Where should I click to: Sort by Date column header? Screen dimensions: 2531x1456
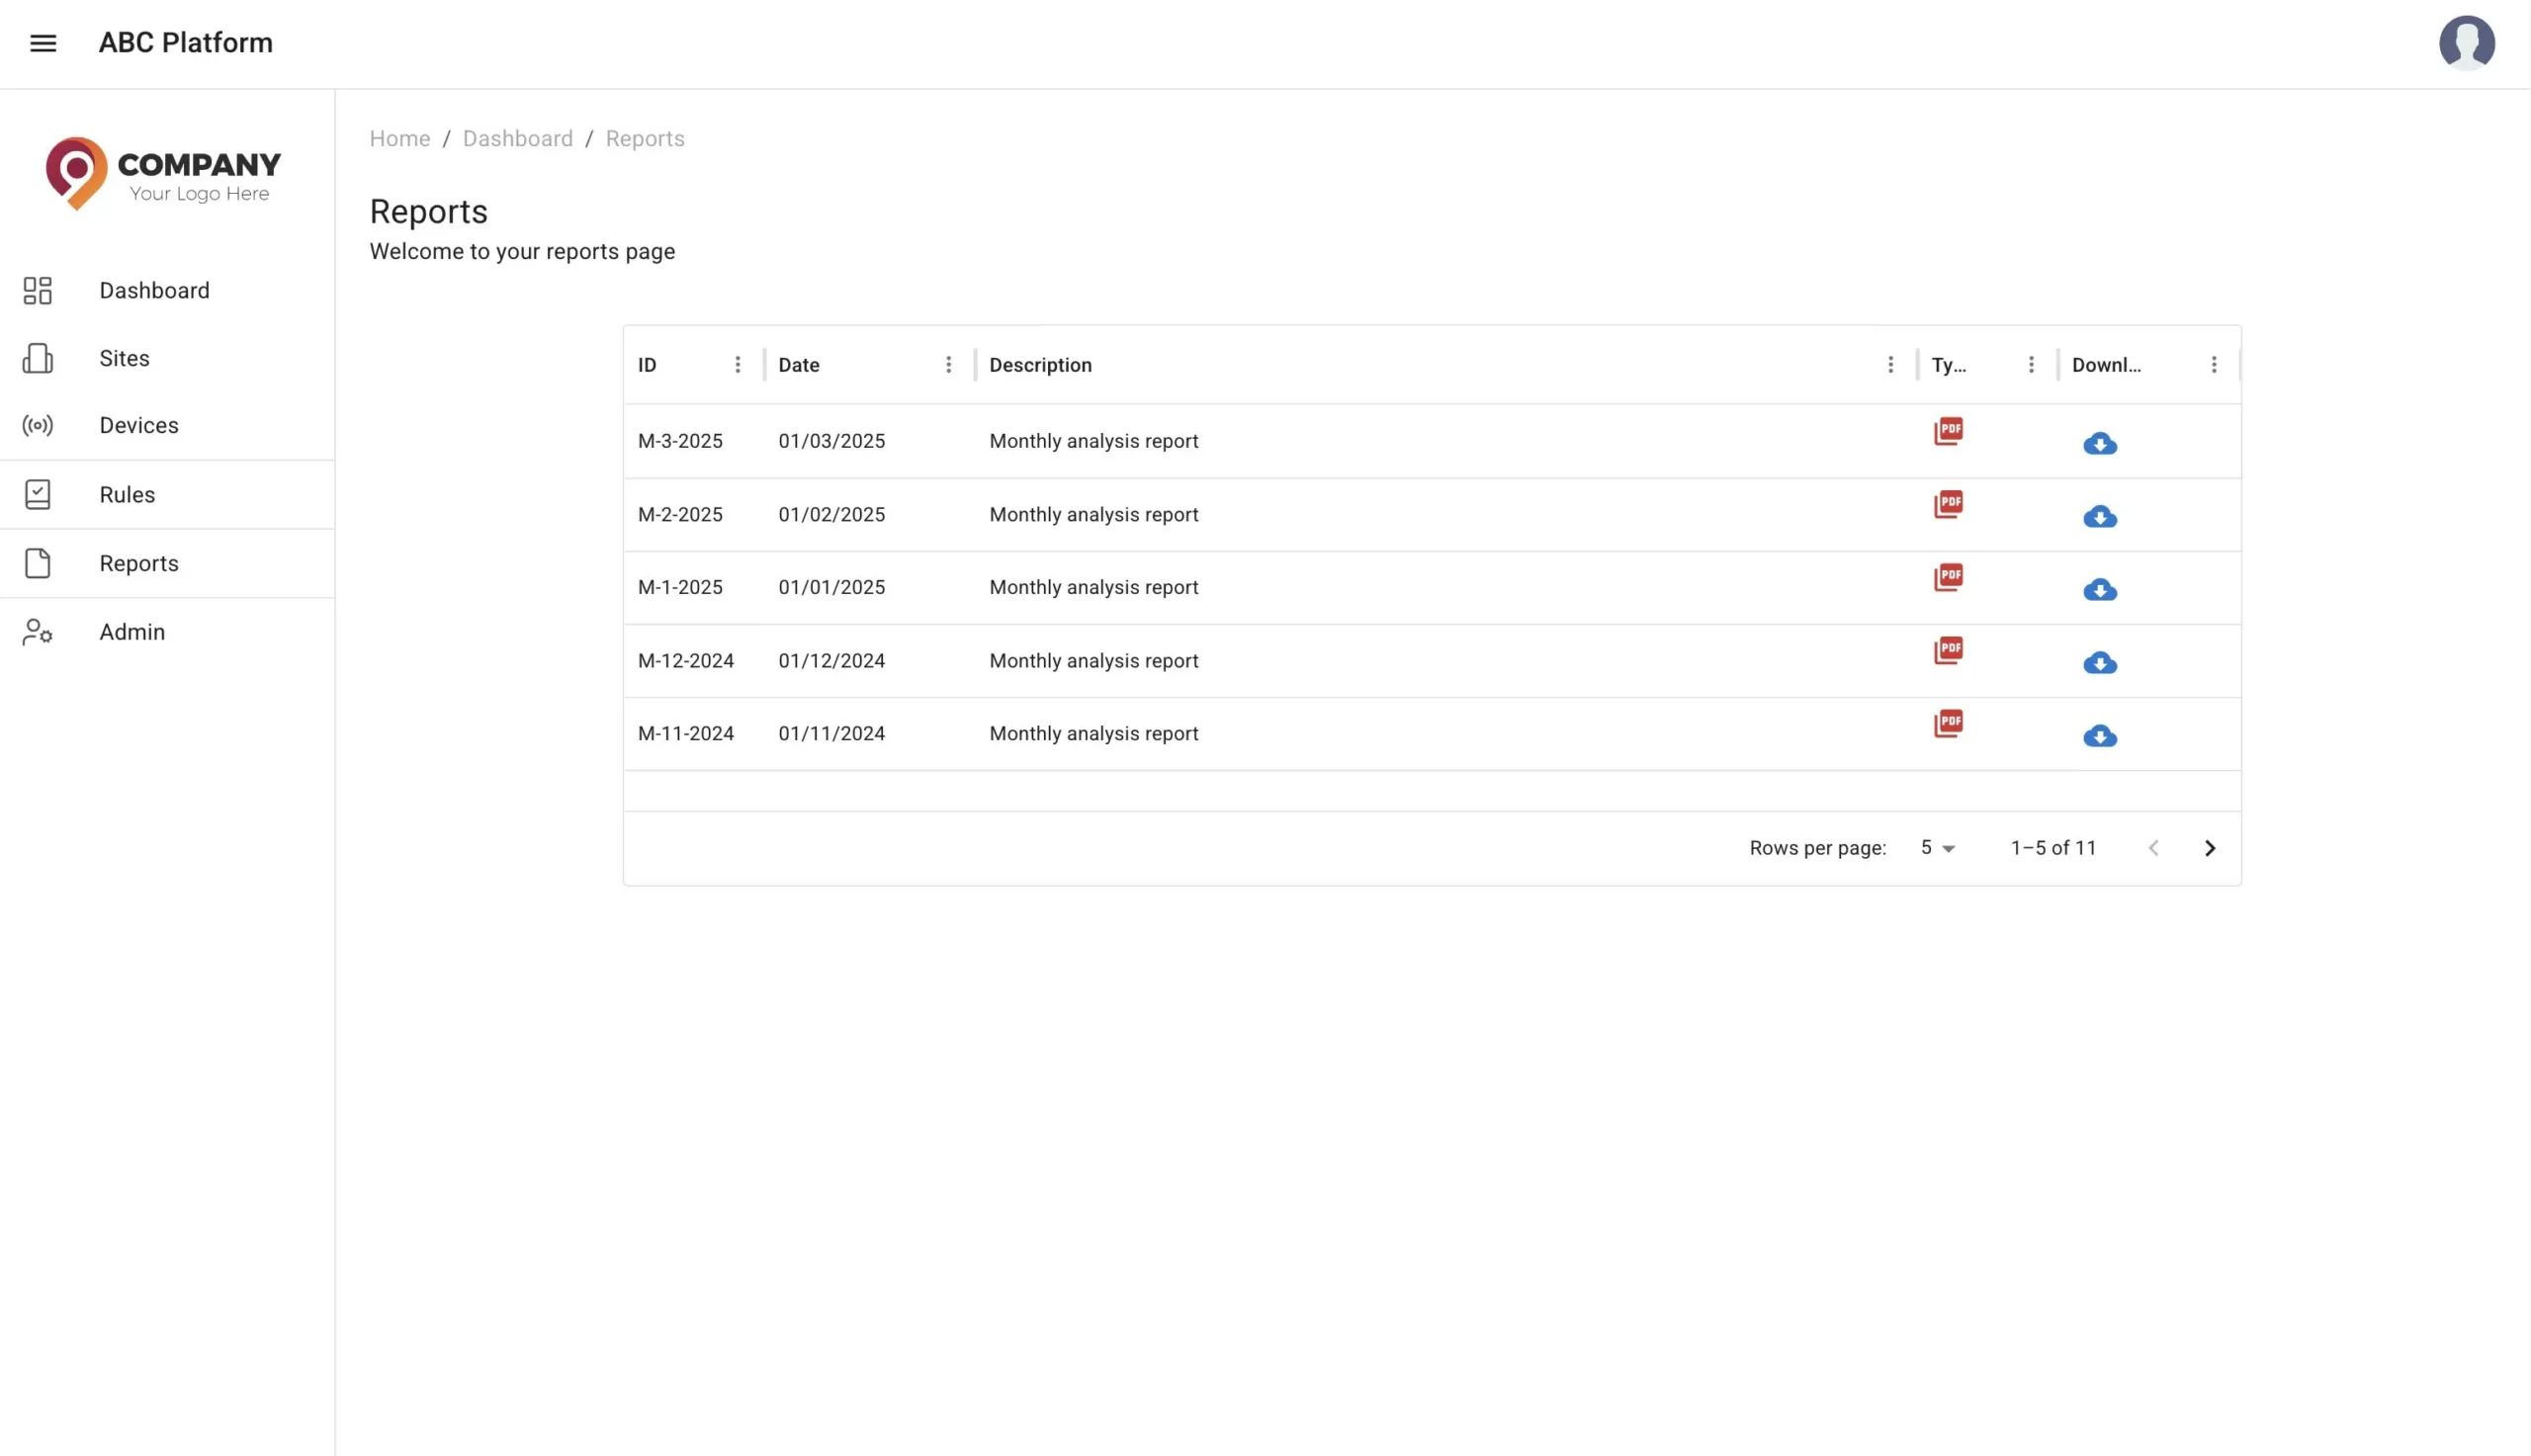point(799,365)
